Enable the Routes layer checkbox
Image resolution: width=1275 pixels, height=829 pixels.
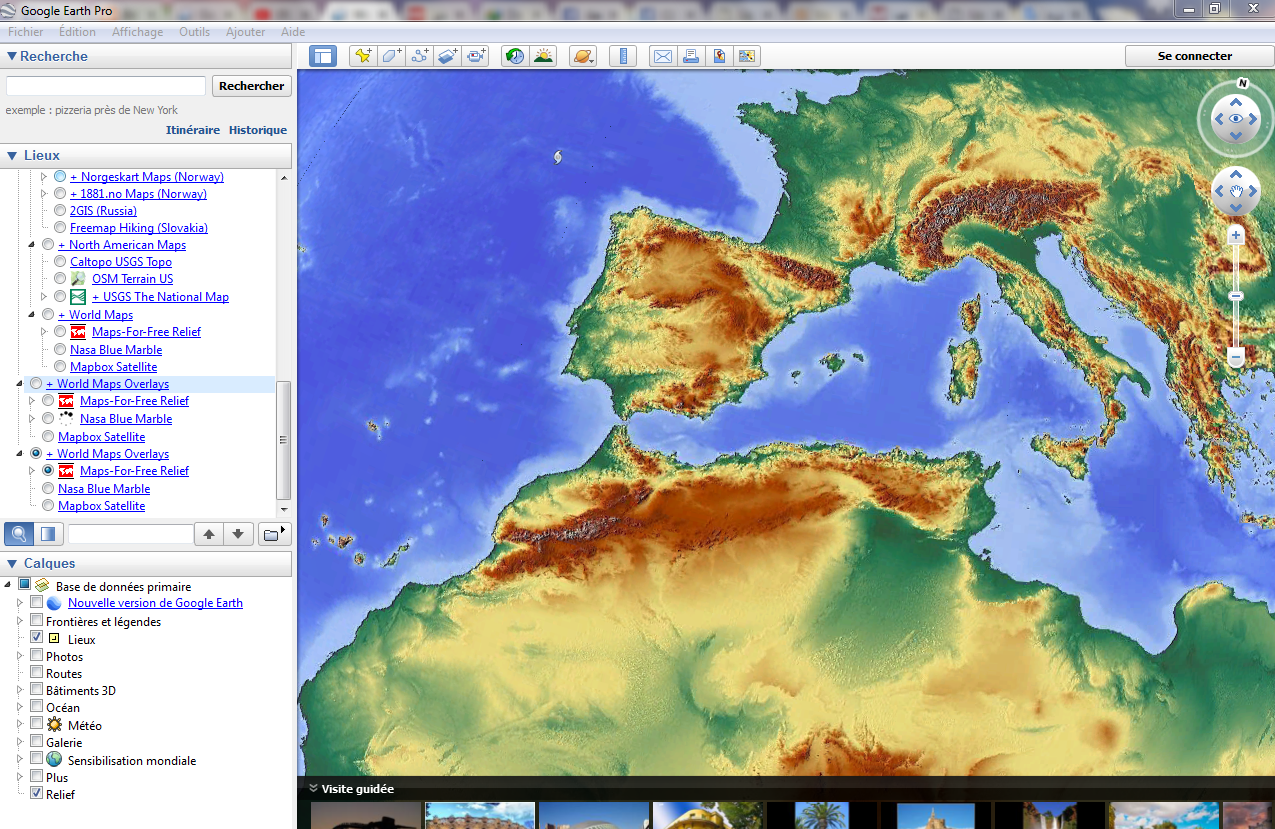[36, 673]
